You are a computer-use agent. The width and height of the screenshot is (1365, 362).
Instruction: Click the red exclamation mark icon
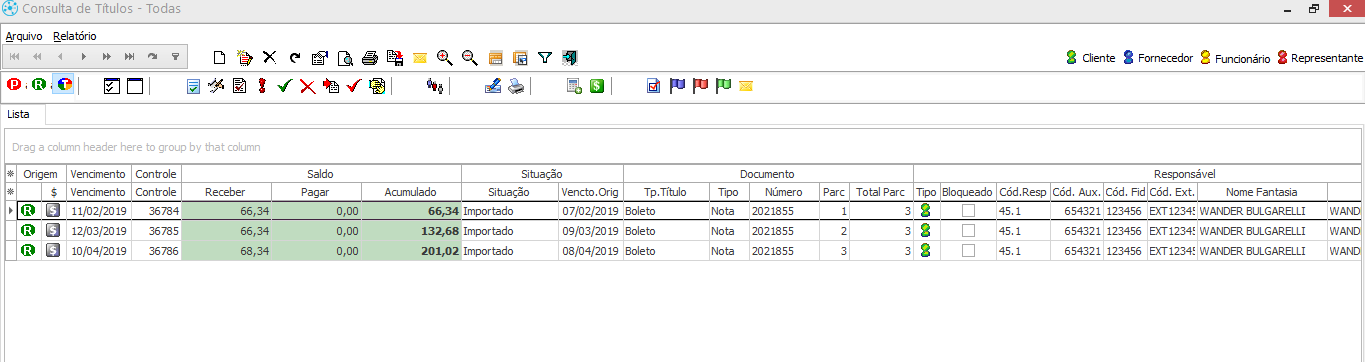tap(262, 86)
